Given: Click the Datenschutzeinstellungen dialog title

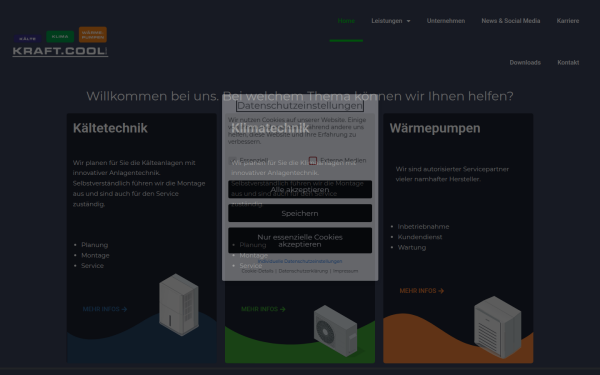Looking at the screenshot, I should (x=300, y=106).
